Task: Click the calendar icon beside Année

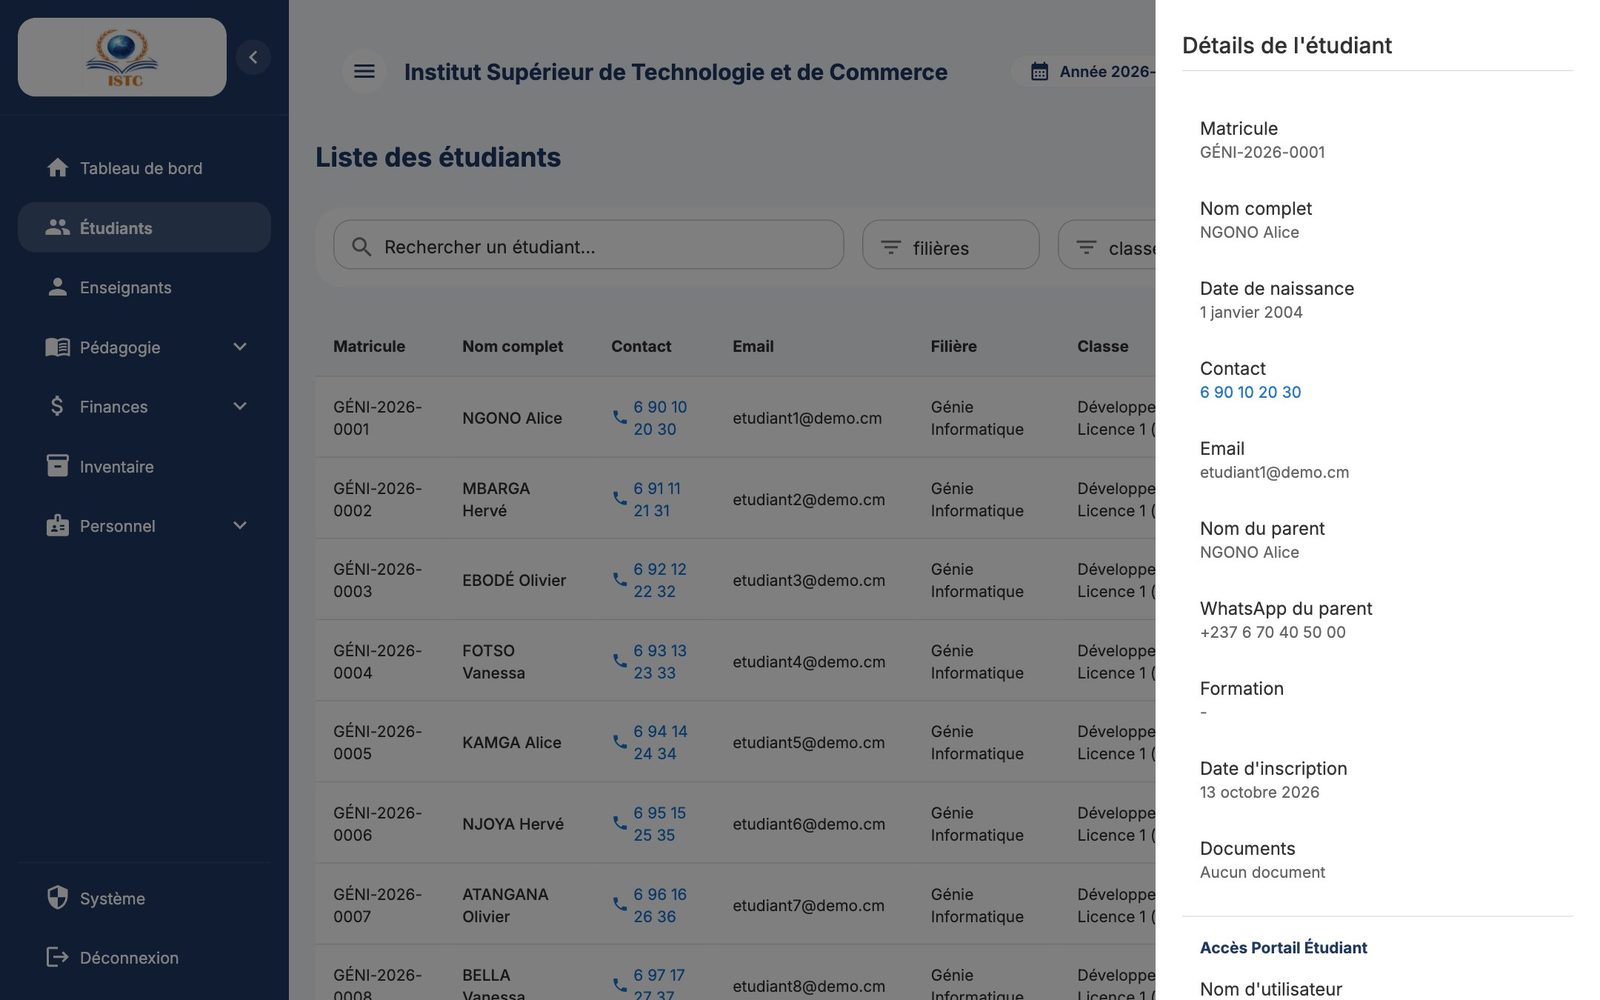Action: 1040,72
